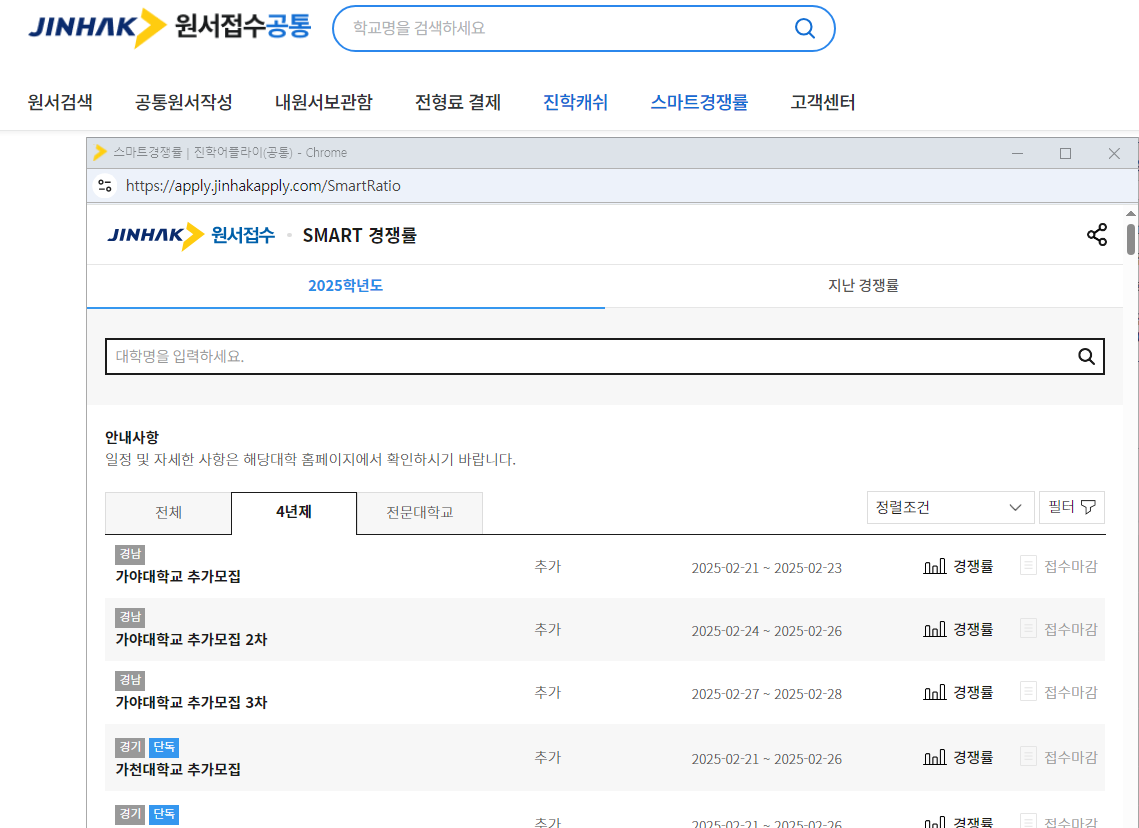This screenshot has width=1139, height=828.
Task: Minimize the 스마트경쟁률 Chrome popup window
Action: pos(1018,153)
